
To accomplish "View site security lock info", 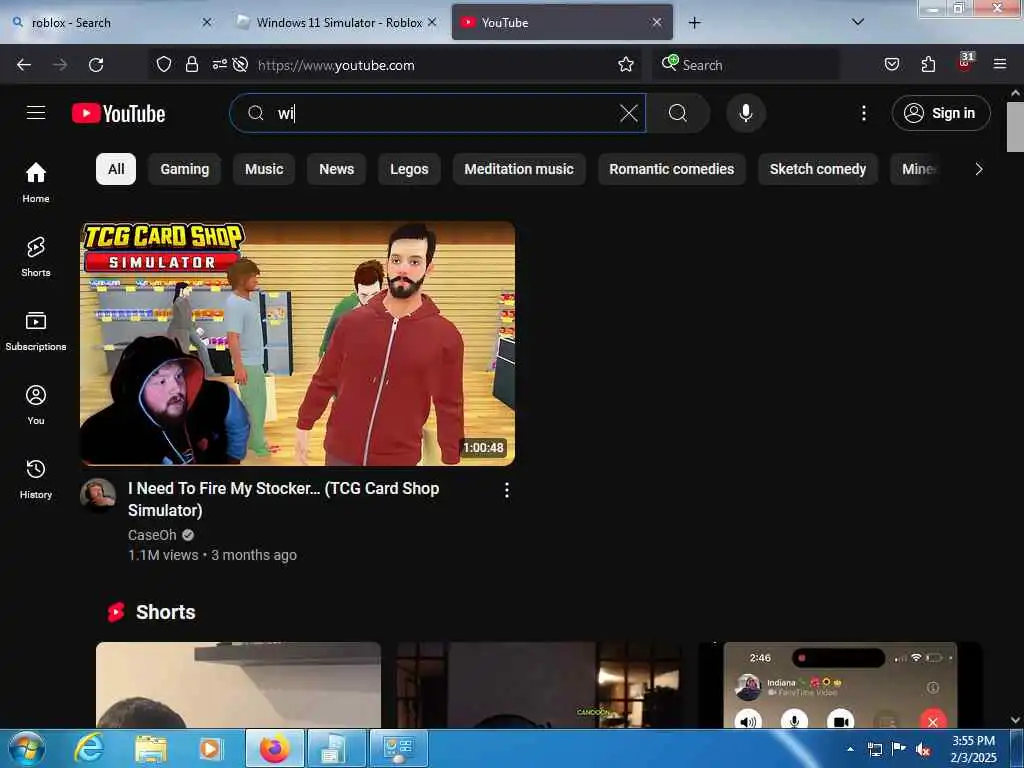I will (191, 64).
